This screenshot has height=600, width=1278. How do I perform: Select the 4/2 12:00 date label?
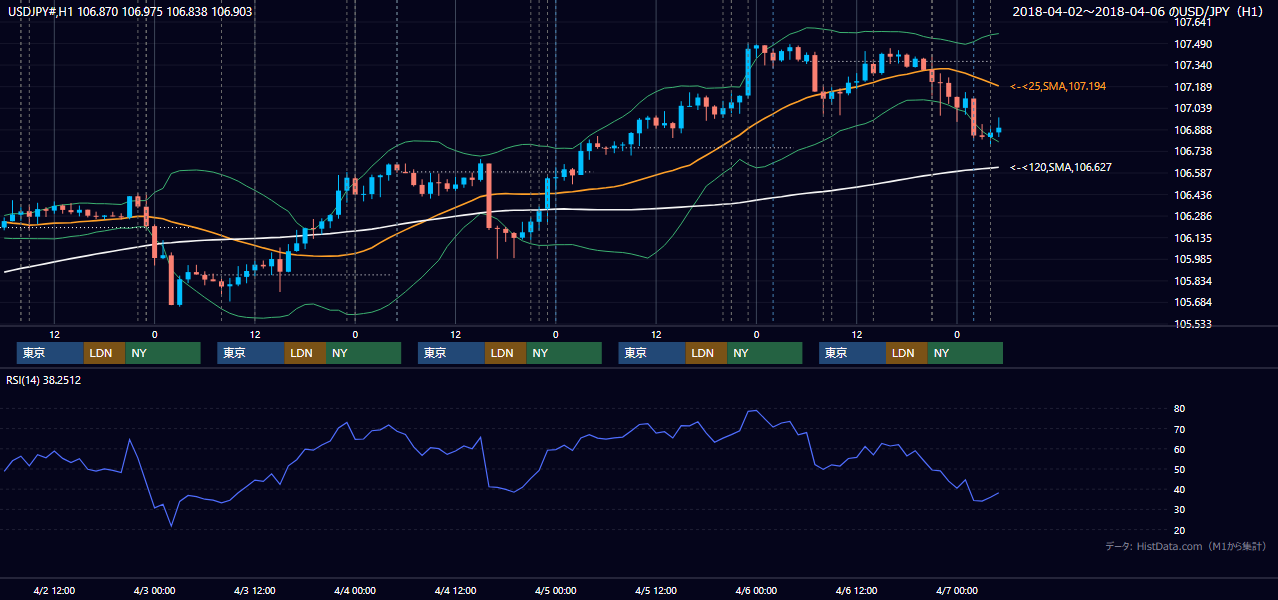coord(54,590)
